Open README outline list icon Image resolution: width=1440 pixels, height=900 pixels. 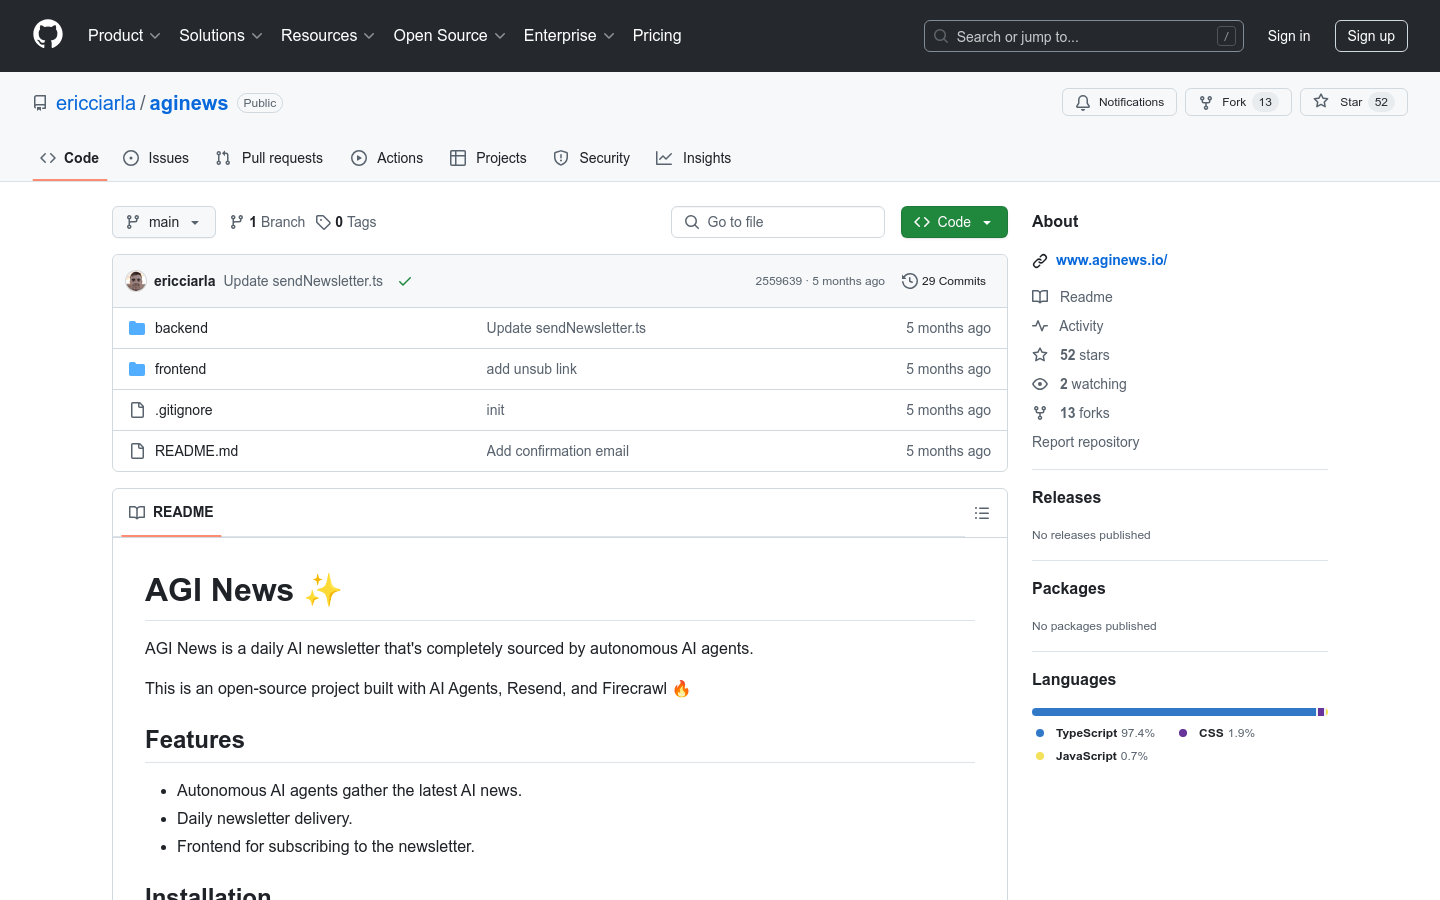click(x=982, y=513)
